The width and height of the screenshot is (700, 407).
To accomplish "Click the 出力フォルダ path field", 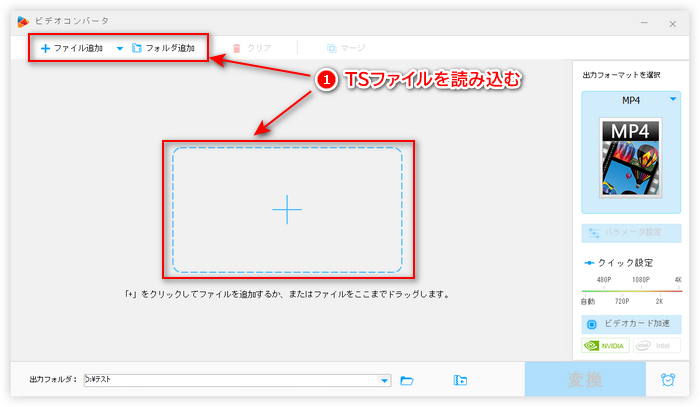I will click(230, 380).
